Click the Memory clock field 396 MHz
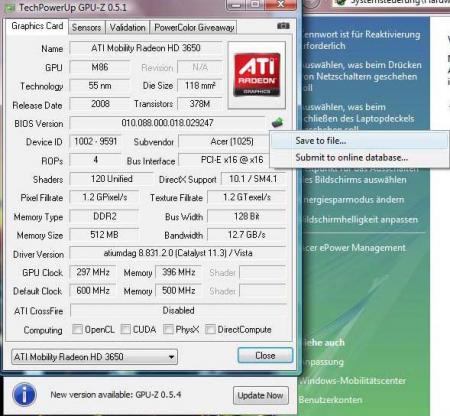Image resolution: width=450 pixels, height=416 pixels. click(179, 272)
